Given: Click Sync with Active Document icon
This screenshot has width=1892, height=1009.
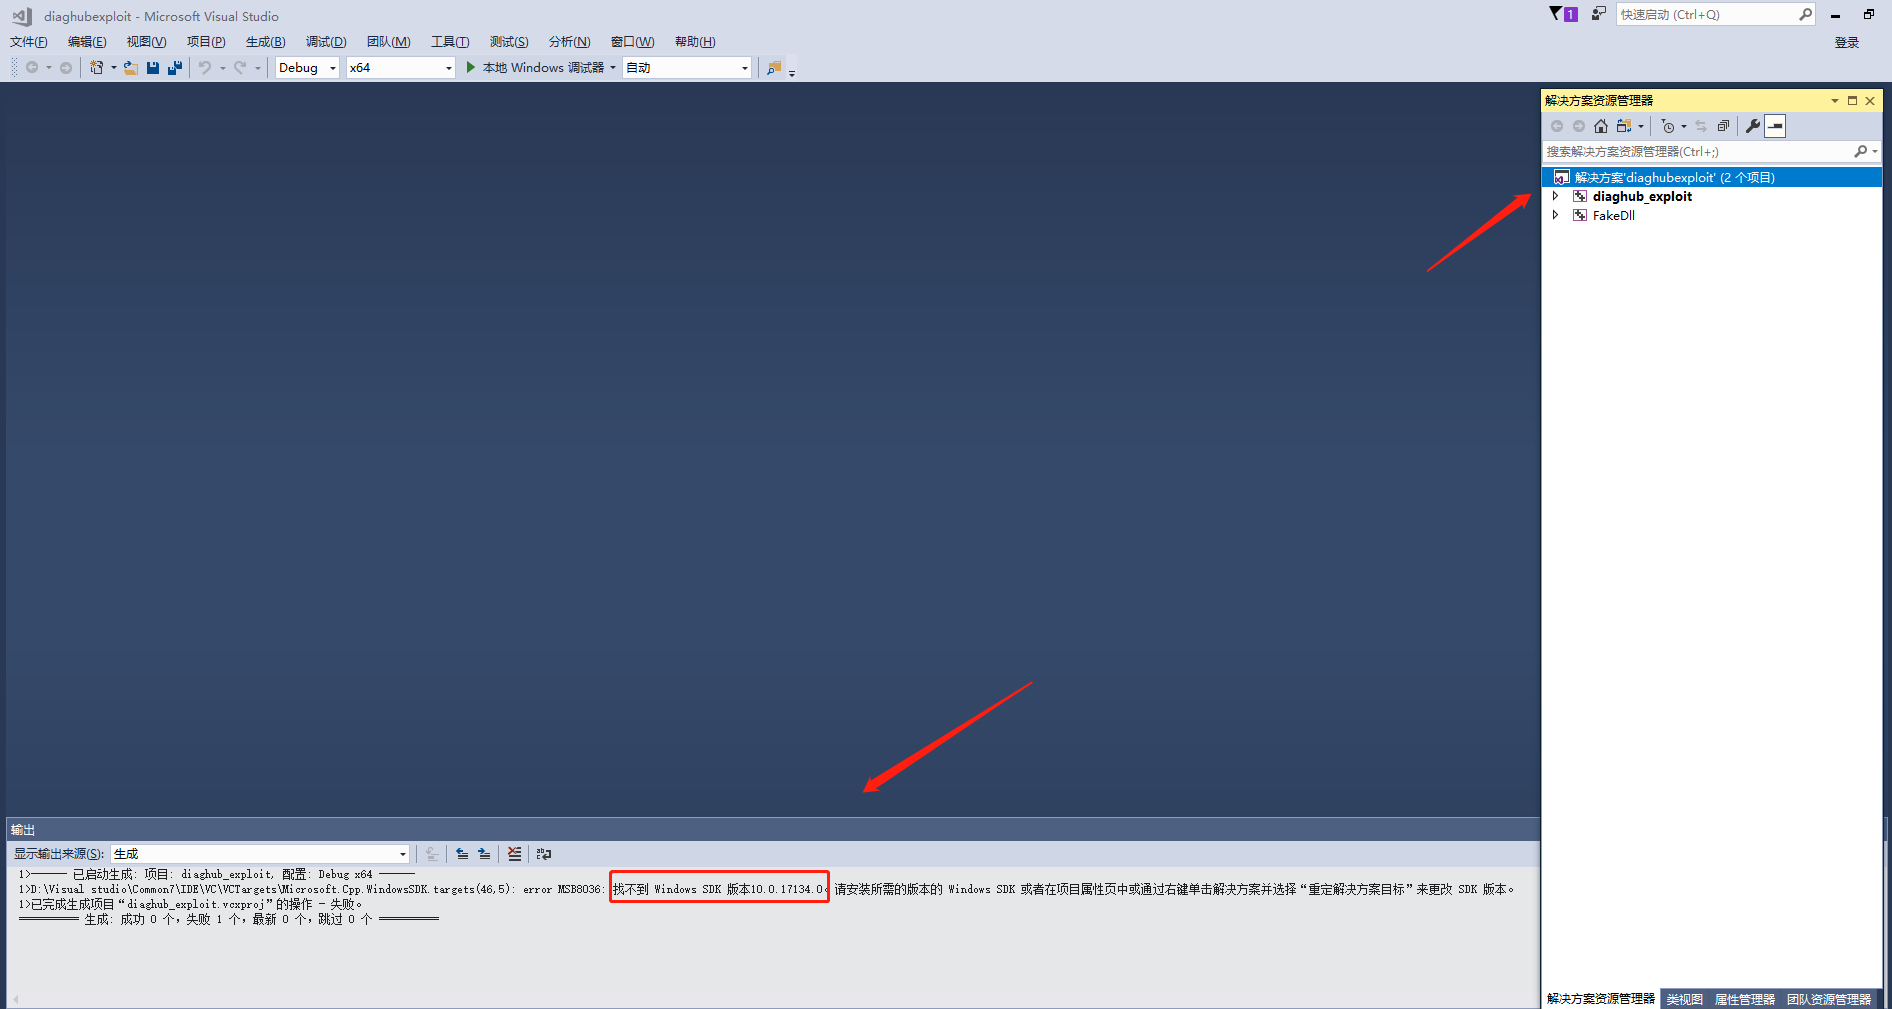Looking at the screenshot, I should 1701,126.
